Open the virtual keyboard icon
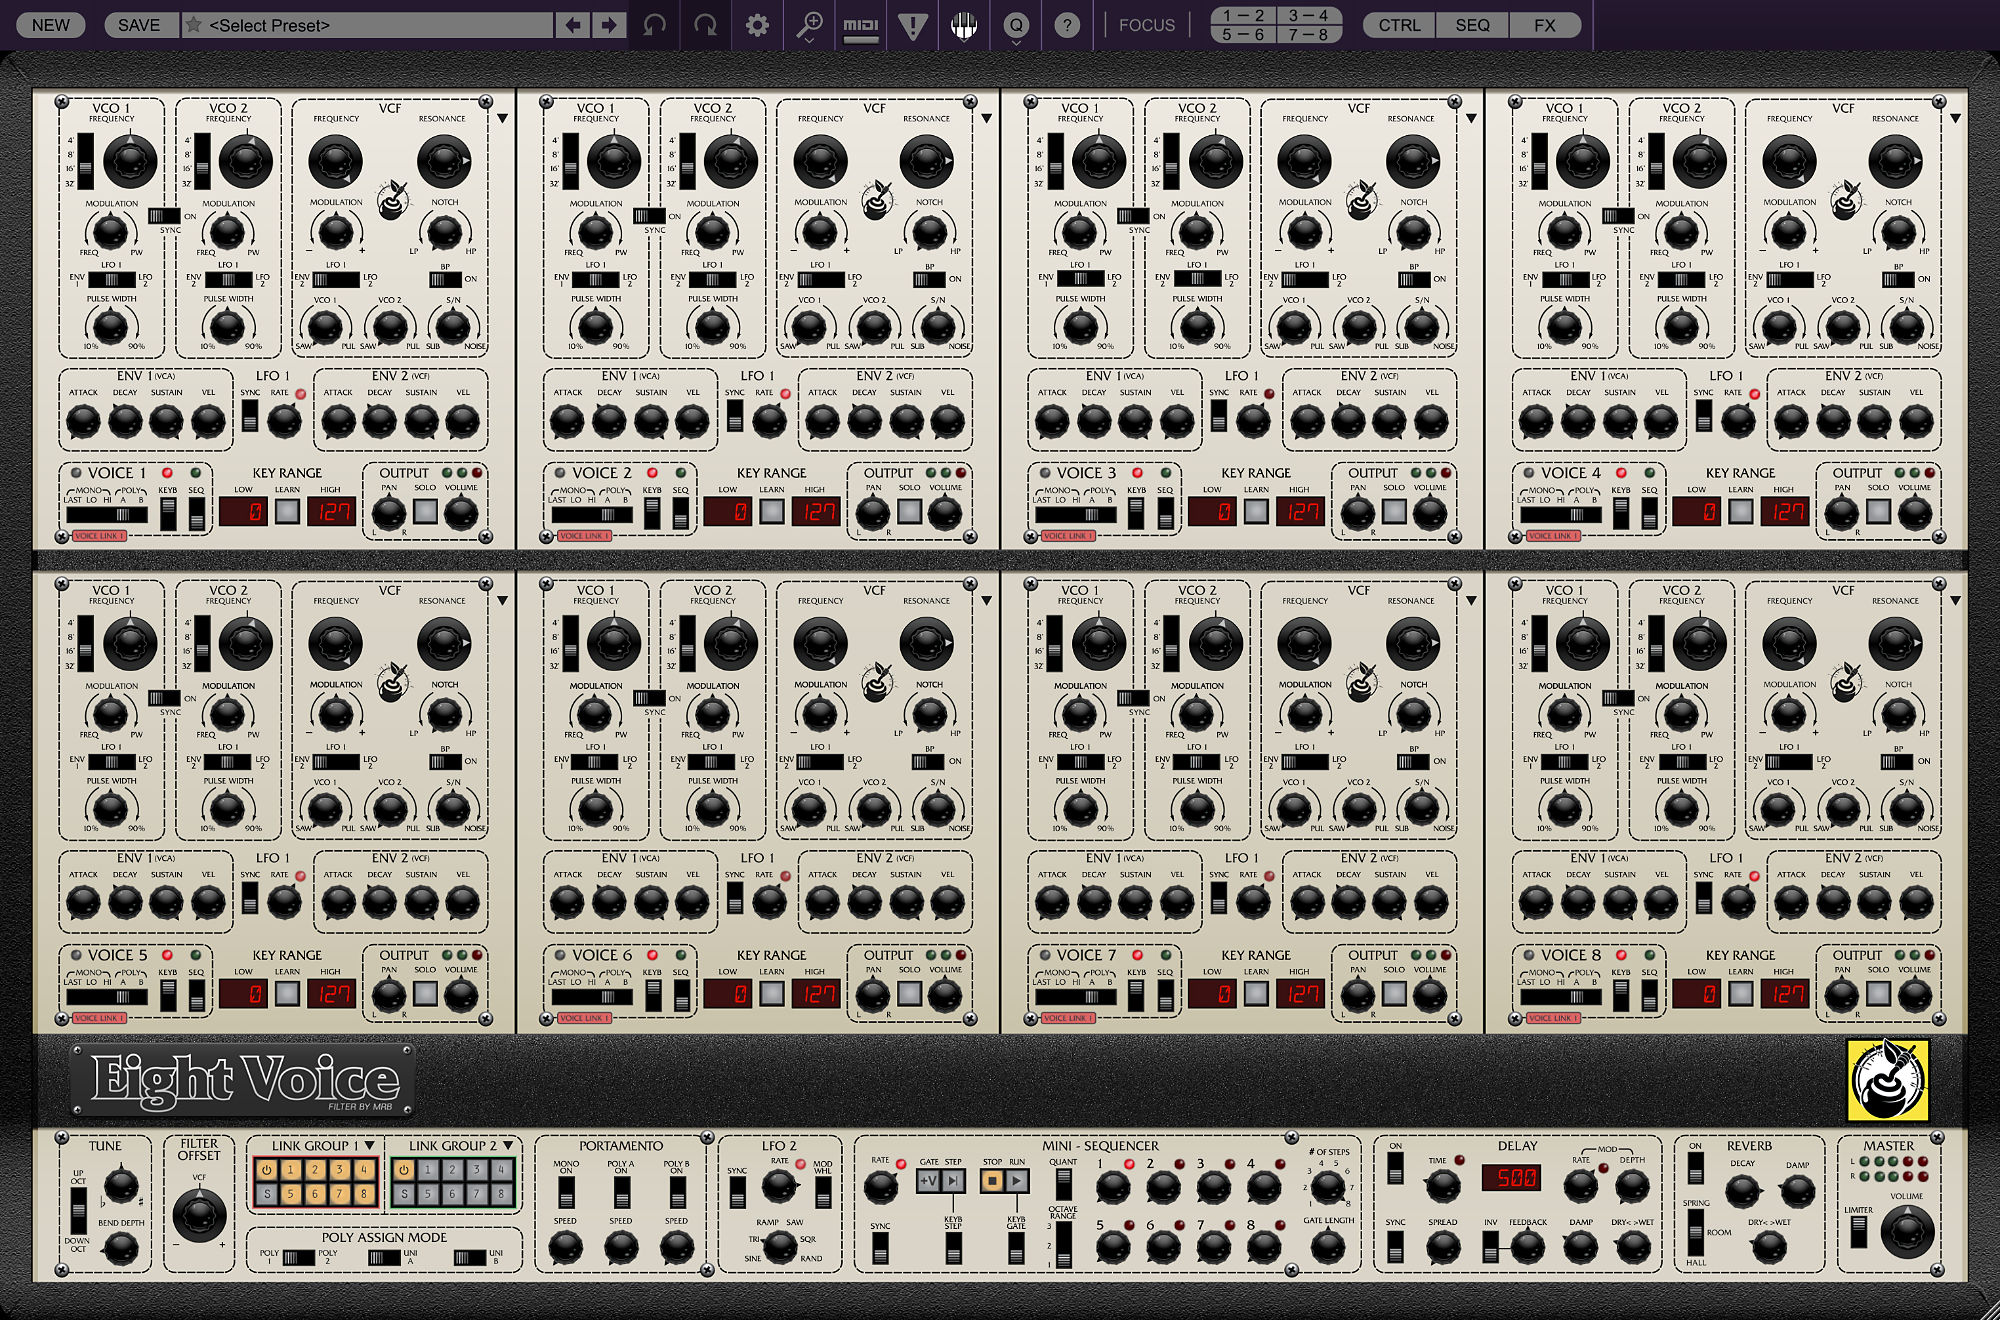The height and width of the screenshot is (1320, 2000). pyautogui.click(x=964, y=25)
